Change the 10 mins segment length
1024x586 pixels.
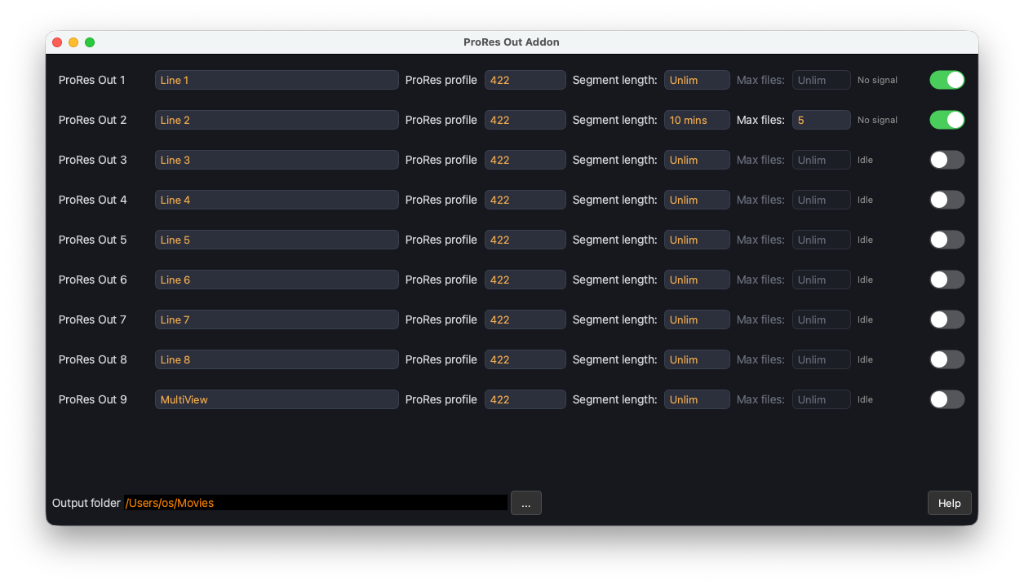[x=697, y=120]
